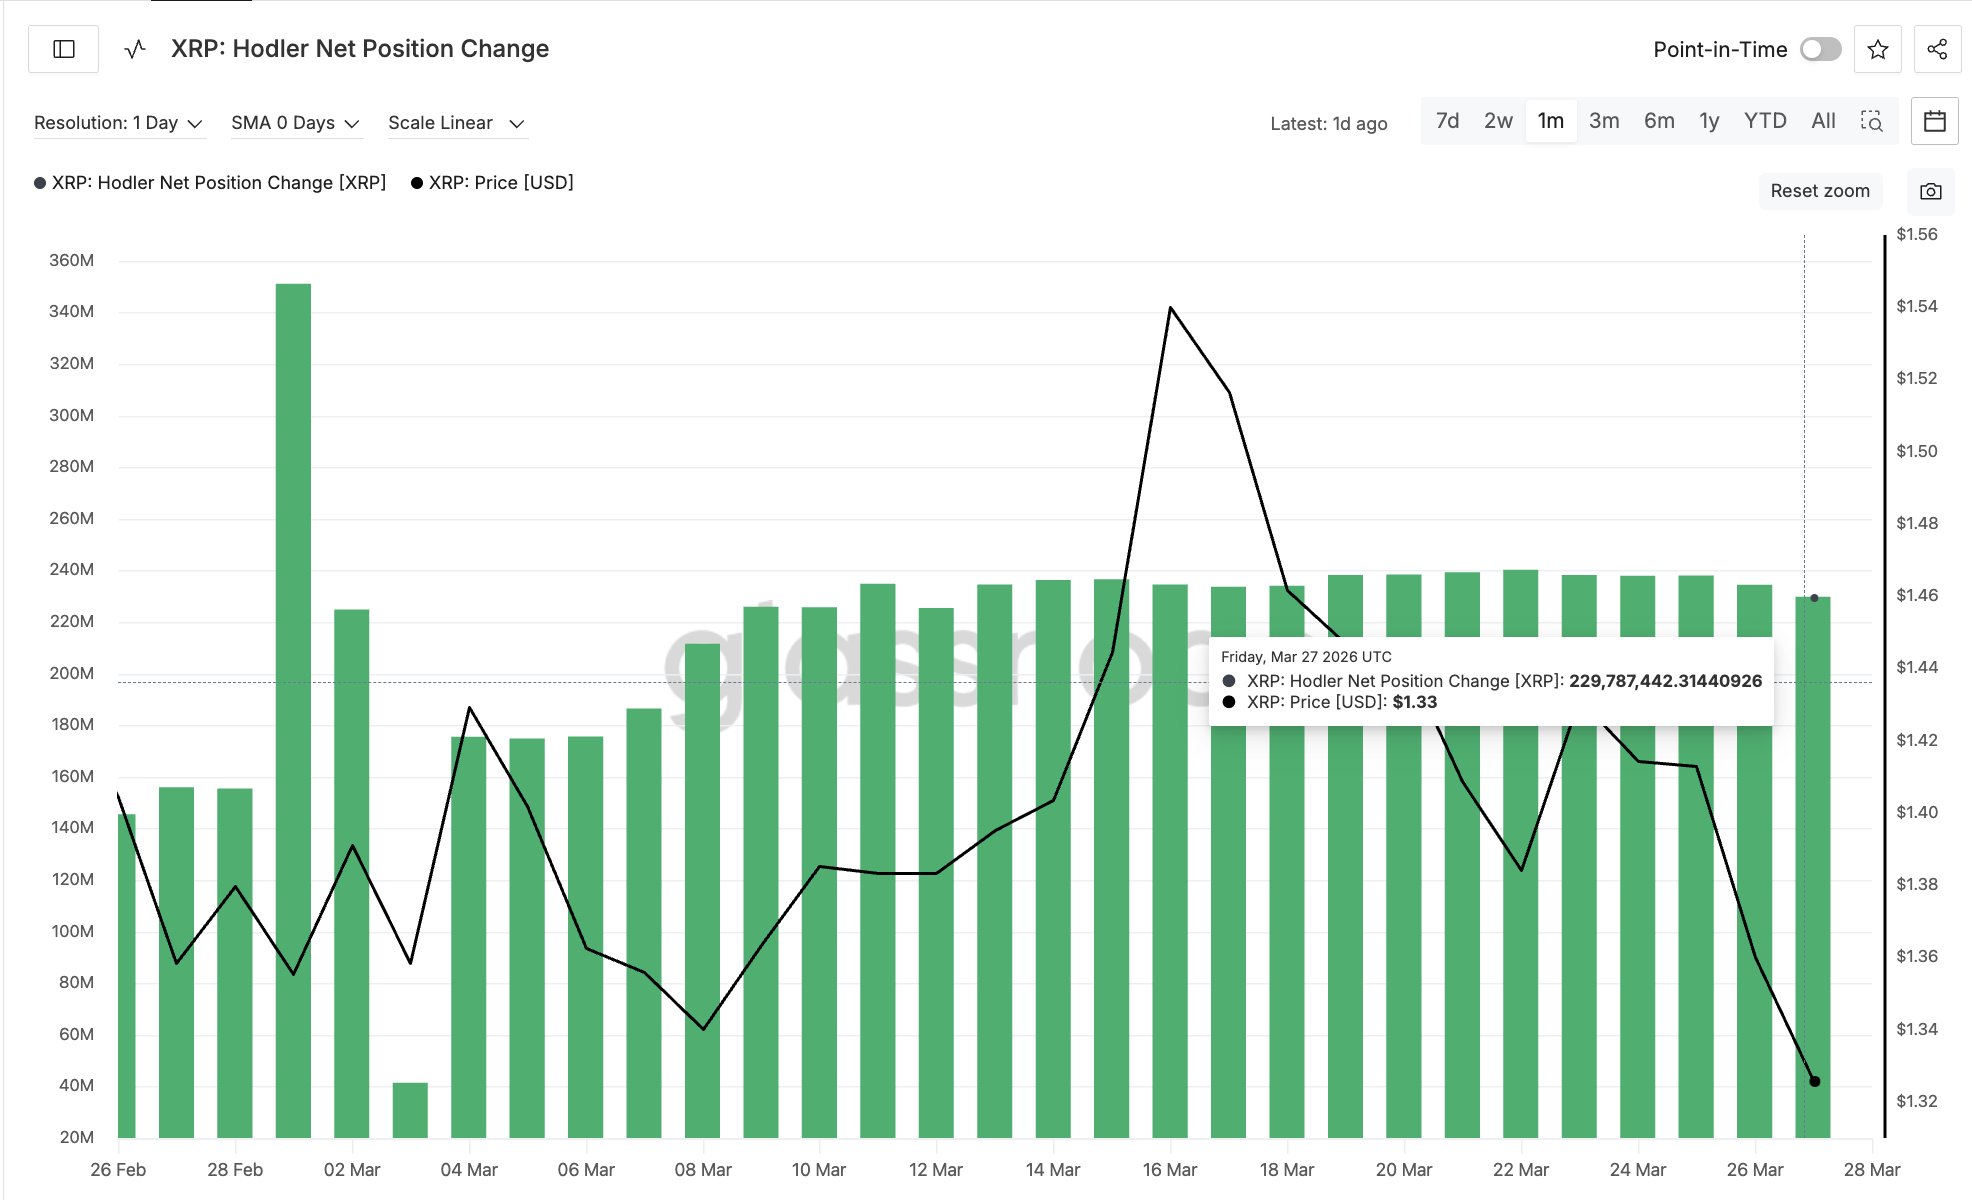Star this chart as a favorite
The width and height of the screenshot is (1972, 1200).
click(1878, 48)
